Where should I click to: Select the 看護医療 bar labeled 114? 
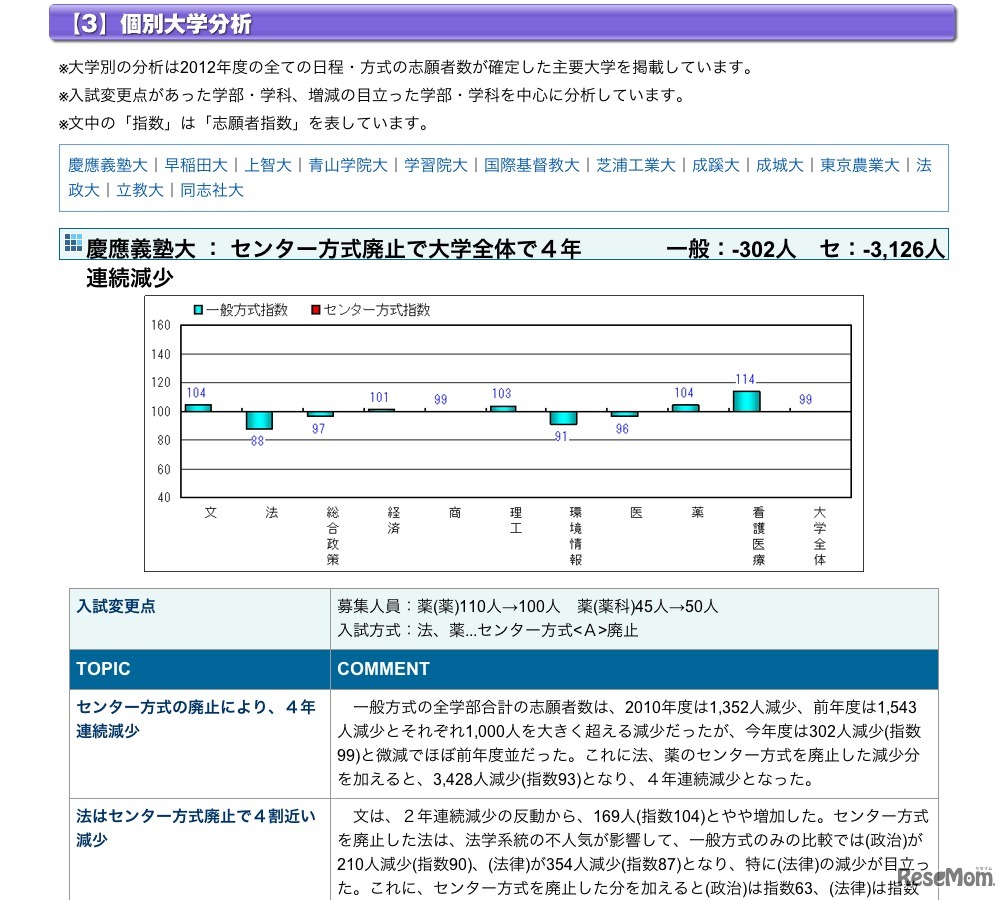coord(746,401)
